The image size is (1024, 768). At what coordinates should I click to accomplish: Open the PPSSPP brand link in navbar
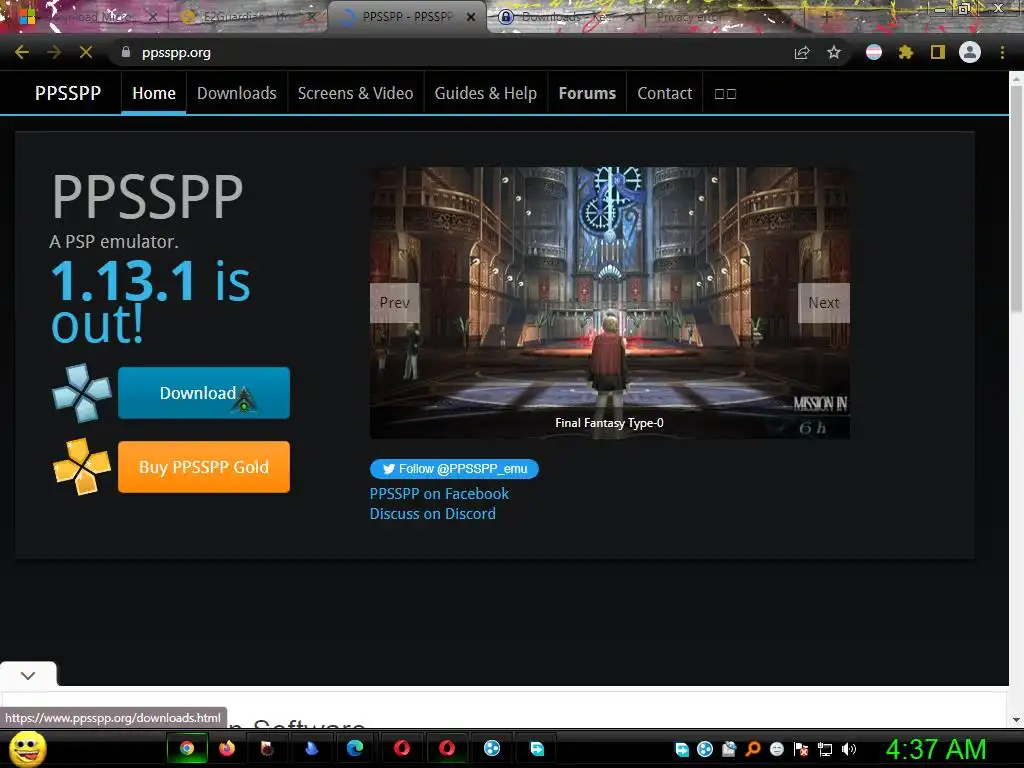(x=68, y=93)
